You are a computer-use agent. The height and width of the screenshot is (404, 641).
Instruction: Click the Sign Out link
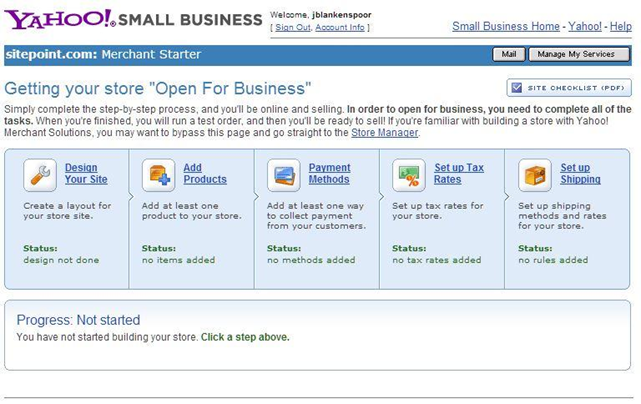(293, 27)
